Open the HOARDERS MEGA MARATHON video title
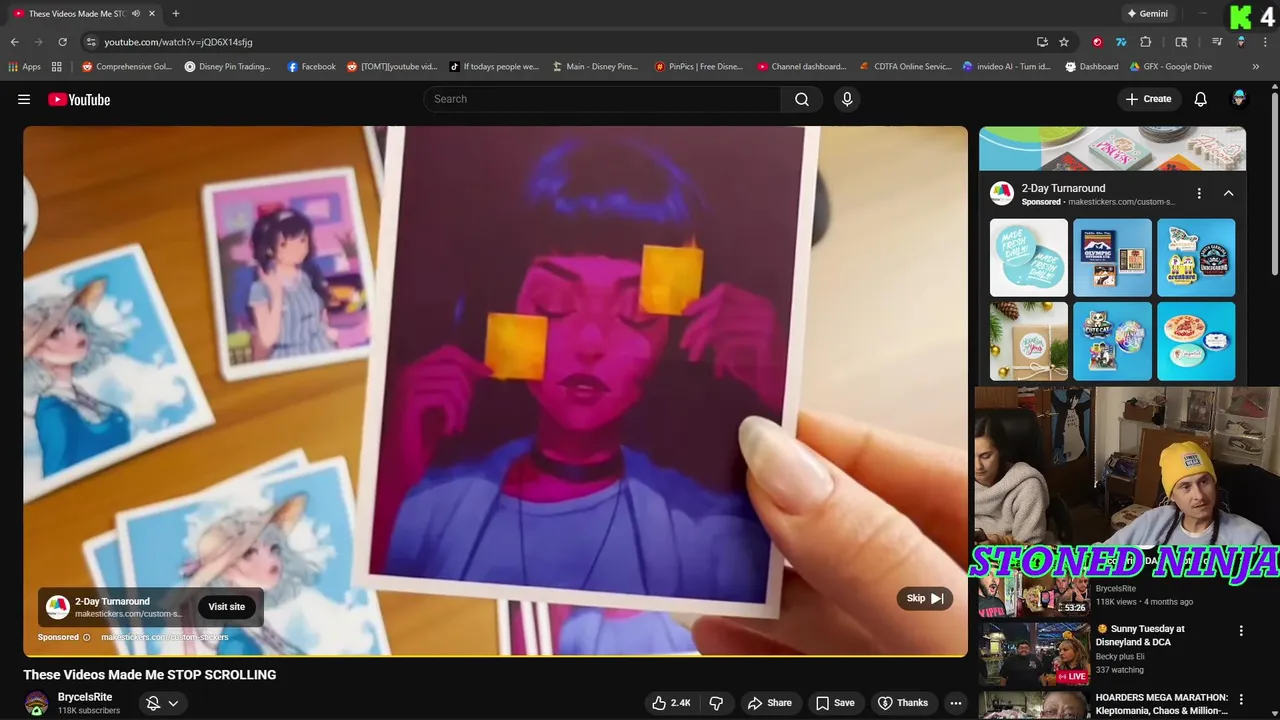The height and width of the screenshot is (720, 1280). (x=1162, y=704)
